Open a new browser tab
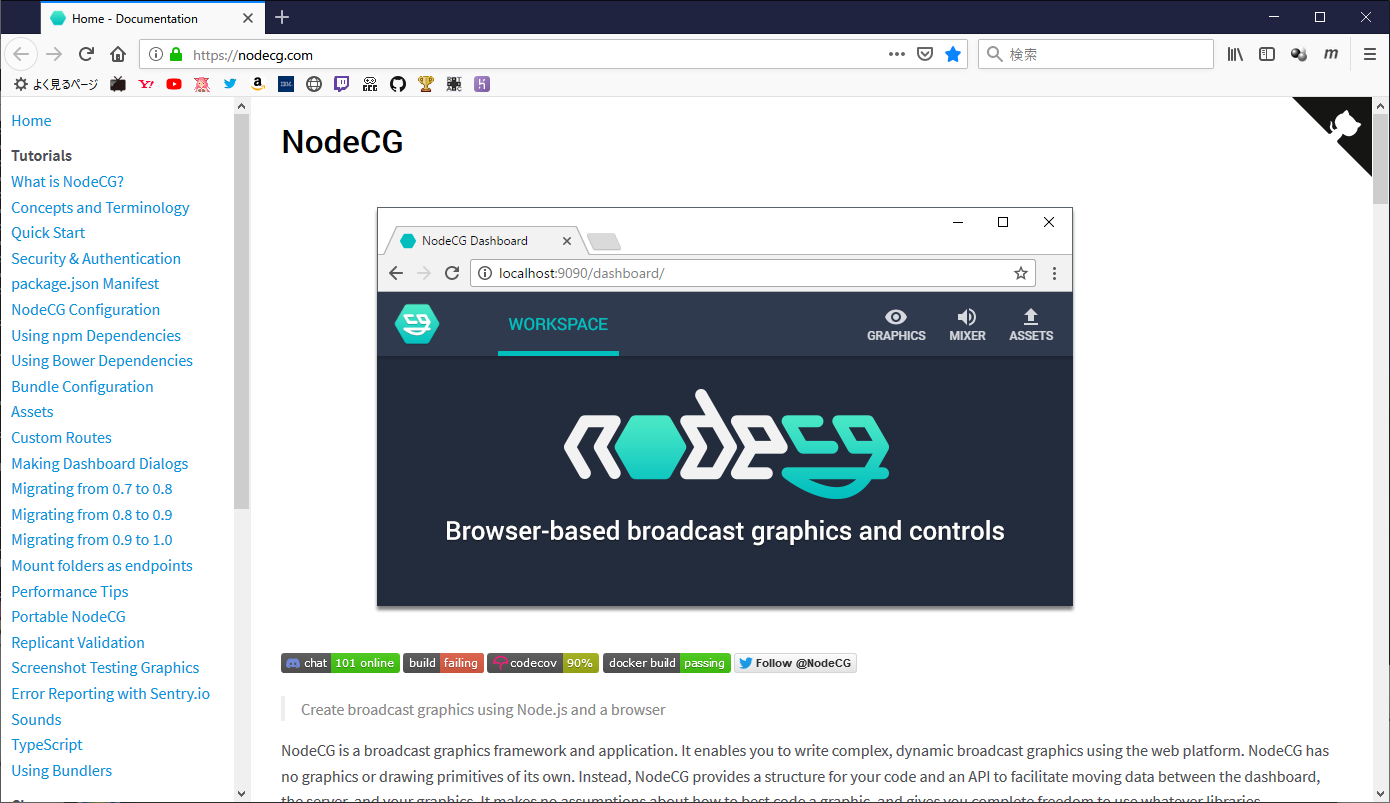The width and height of the screenshot is (1390, 803). click(282, 17)
